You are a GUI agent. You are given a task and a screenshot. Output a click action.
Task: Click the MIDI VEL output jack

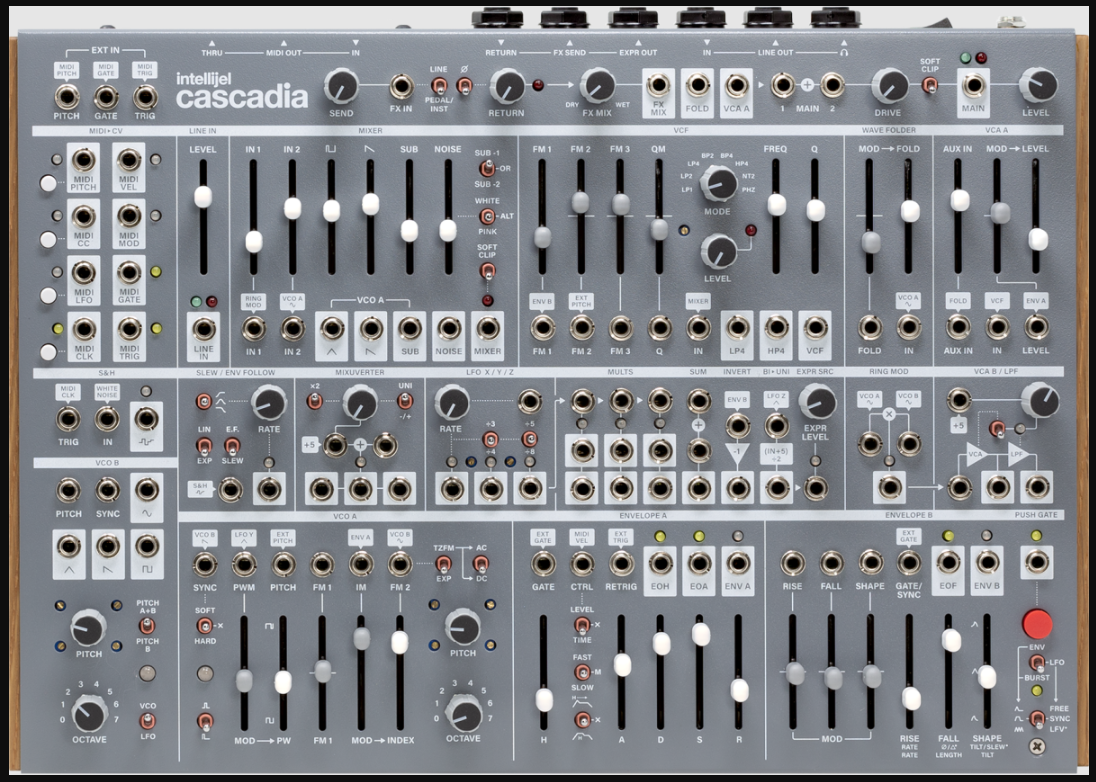[129, 160]
